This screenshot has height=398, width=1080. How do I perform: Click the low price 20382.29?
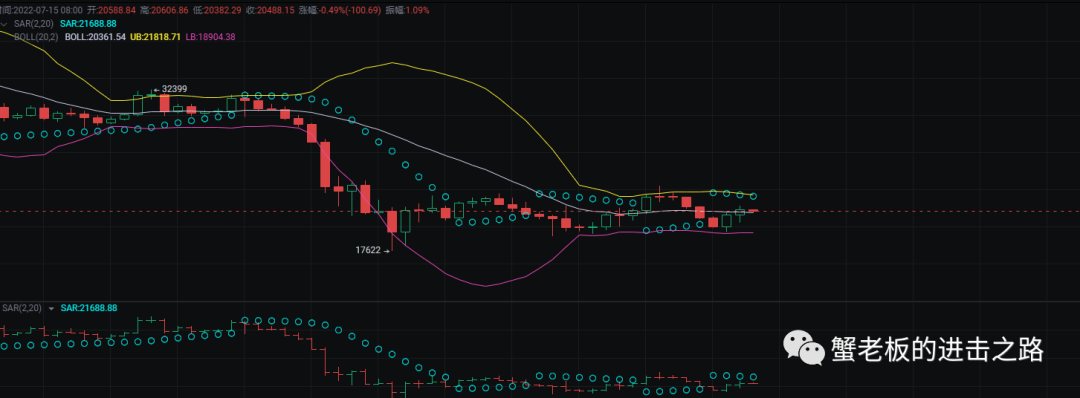[221, 11]
